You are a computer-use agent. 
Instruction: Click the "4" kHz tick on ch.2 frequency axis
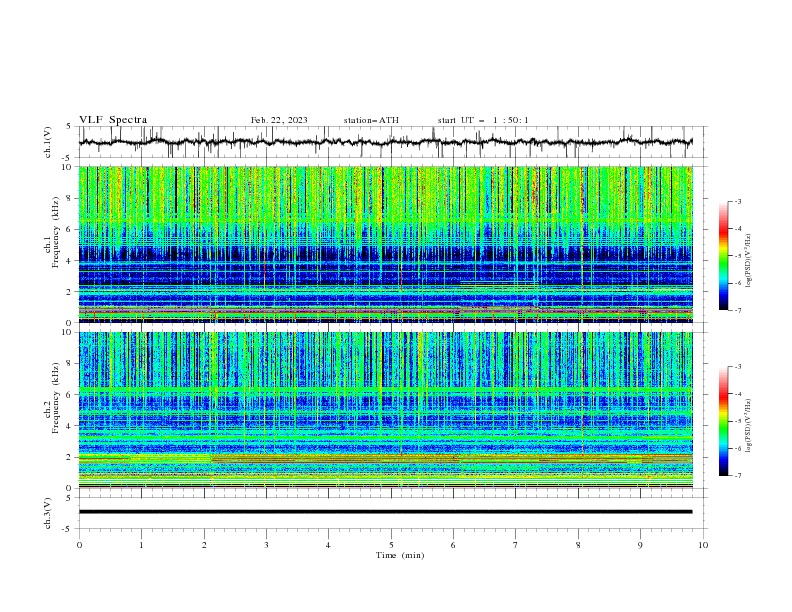[70, 426]
